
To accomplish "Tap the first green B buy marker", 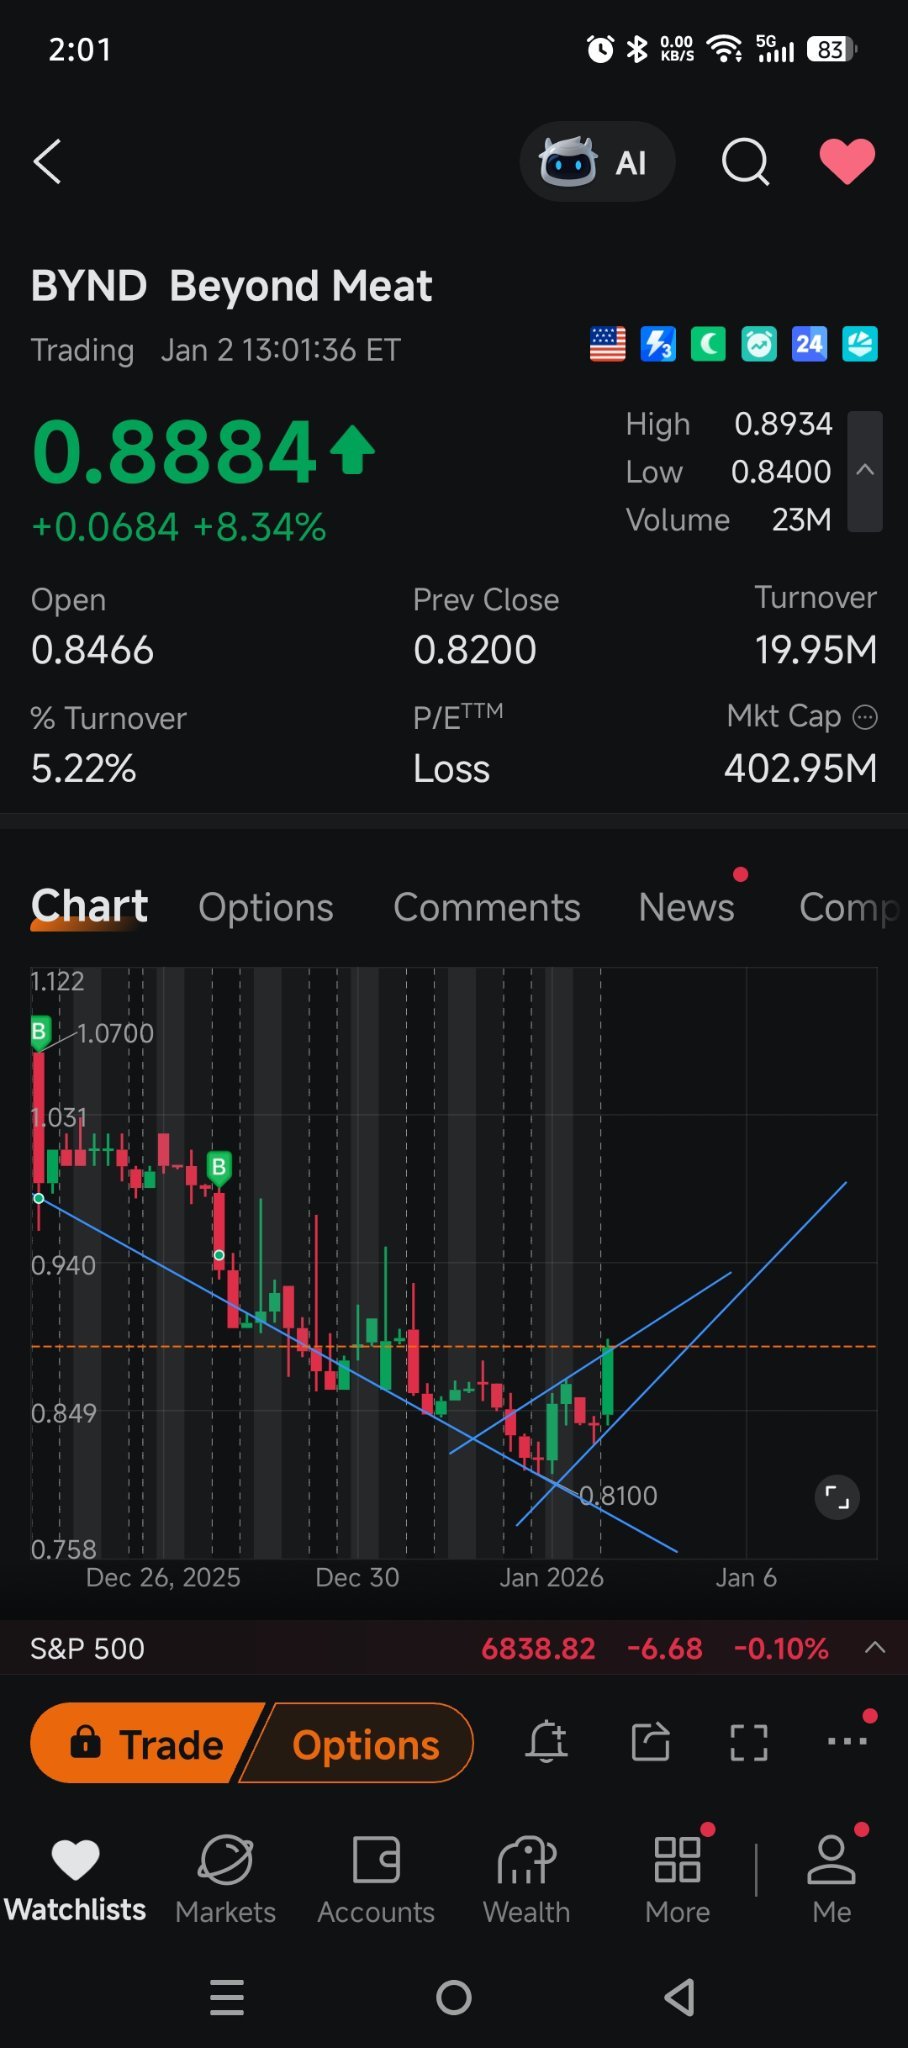I will (39, 1032).
